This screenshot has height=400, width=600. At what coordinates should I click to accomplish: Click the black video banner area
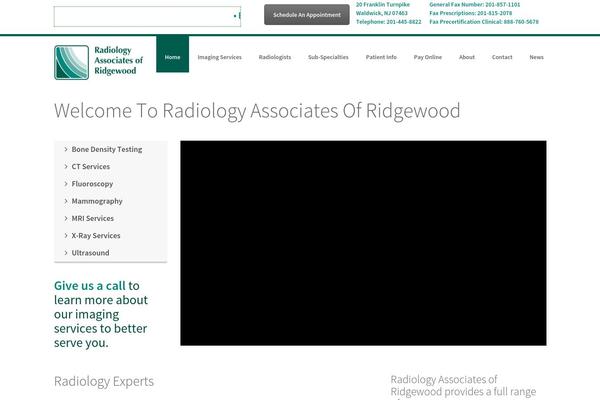click(x=364, y=243)
